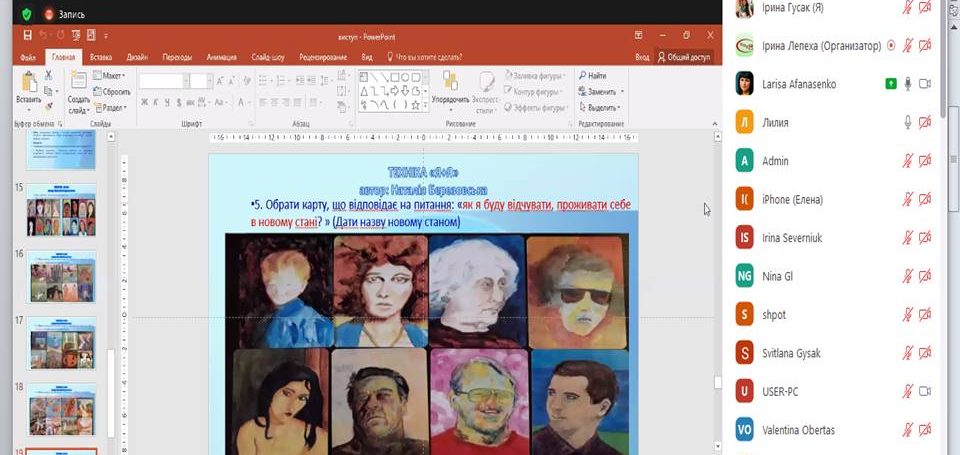Switch to the Дизайн tab

point(137,58)
